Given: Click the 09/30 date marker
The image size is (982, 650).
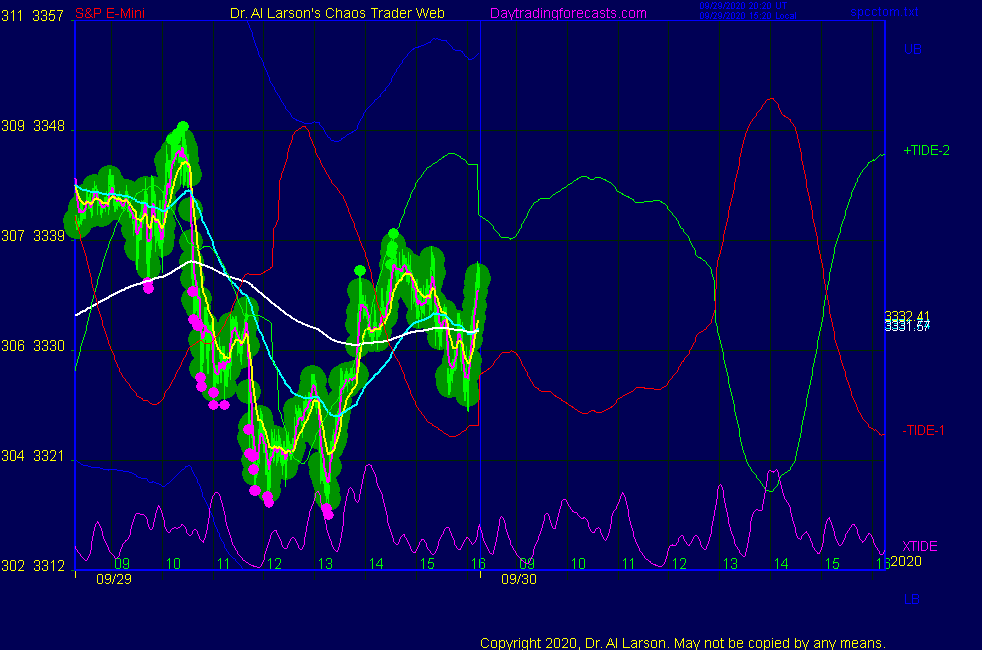Looking at the screenshot, I should 518,578.
